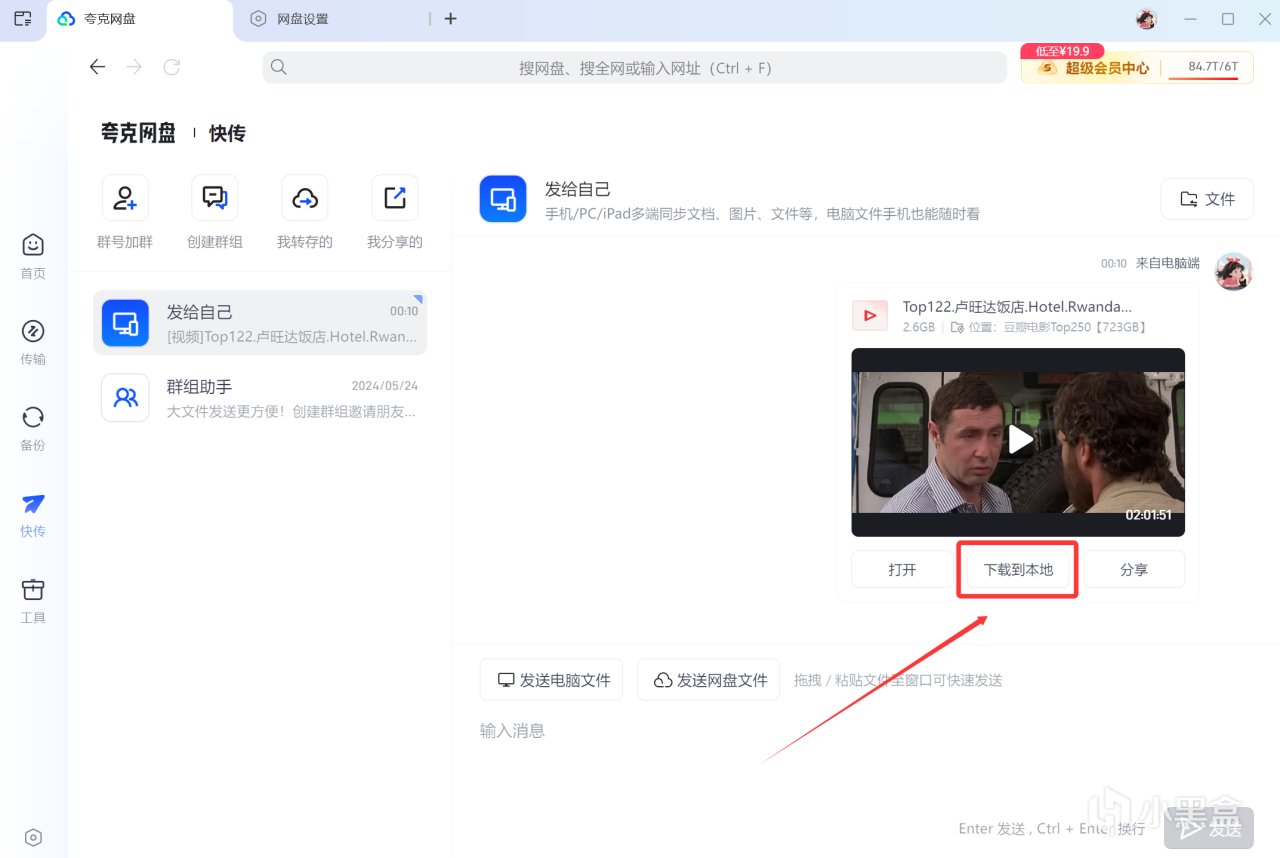Click 发送网盘文件 button
Screen dimensions: 1280x858
pyautogui.click(x=708, y=680)
